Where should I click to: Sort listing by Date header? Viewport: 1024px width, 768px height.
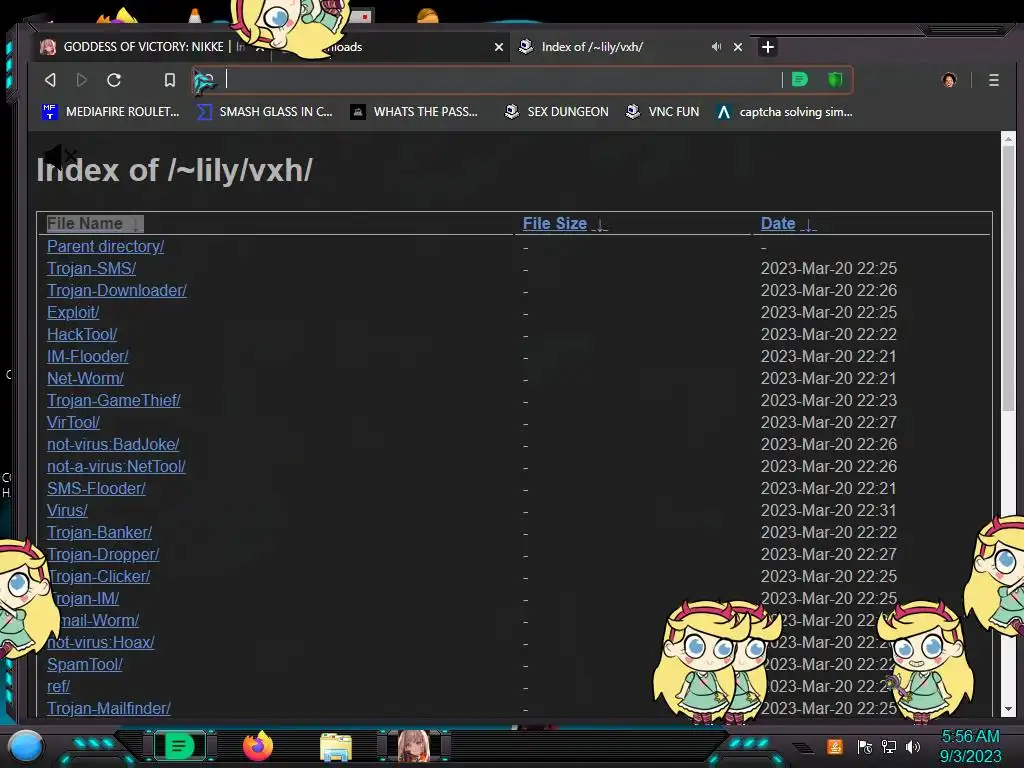click(x=788, y=223)
